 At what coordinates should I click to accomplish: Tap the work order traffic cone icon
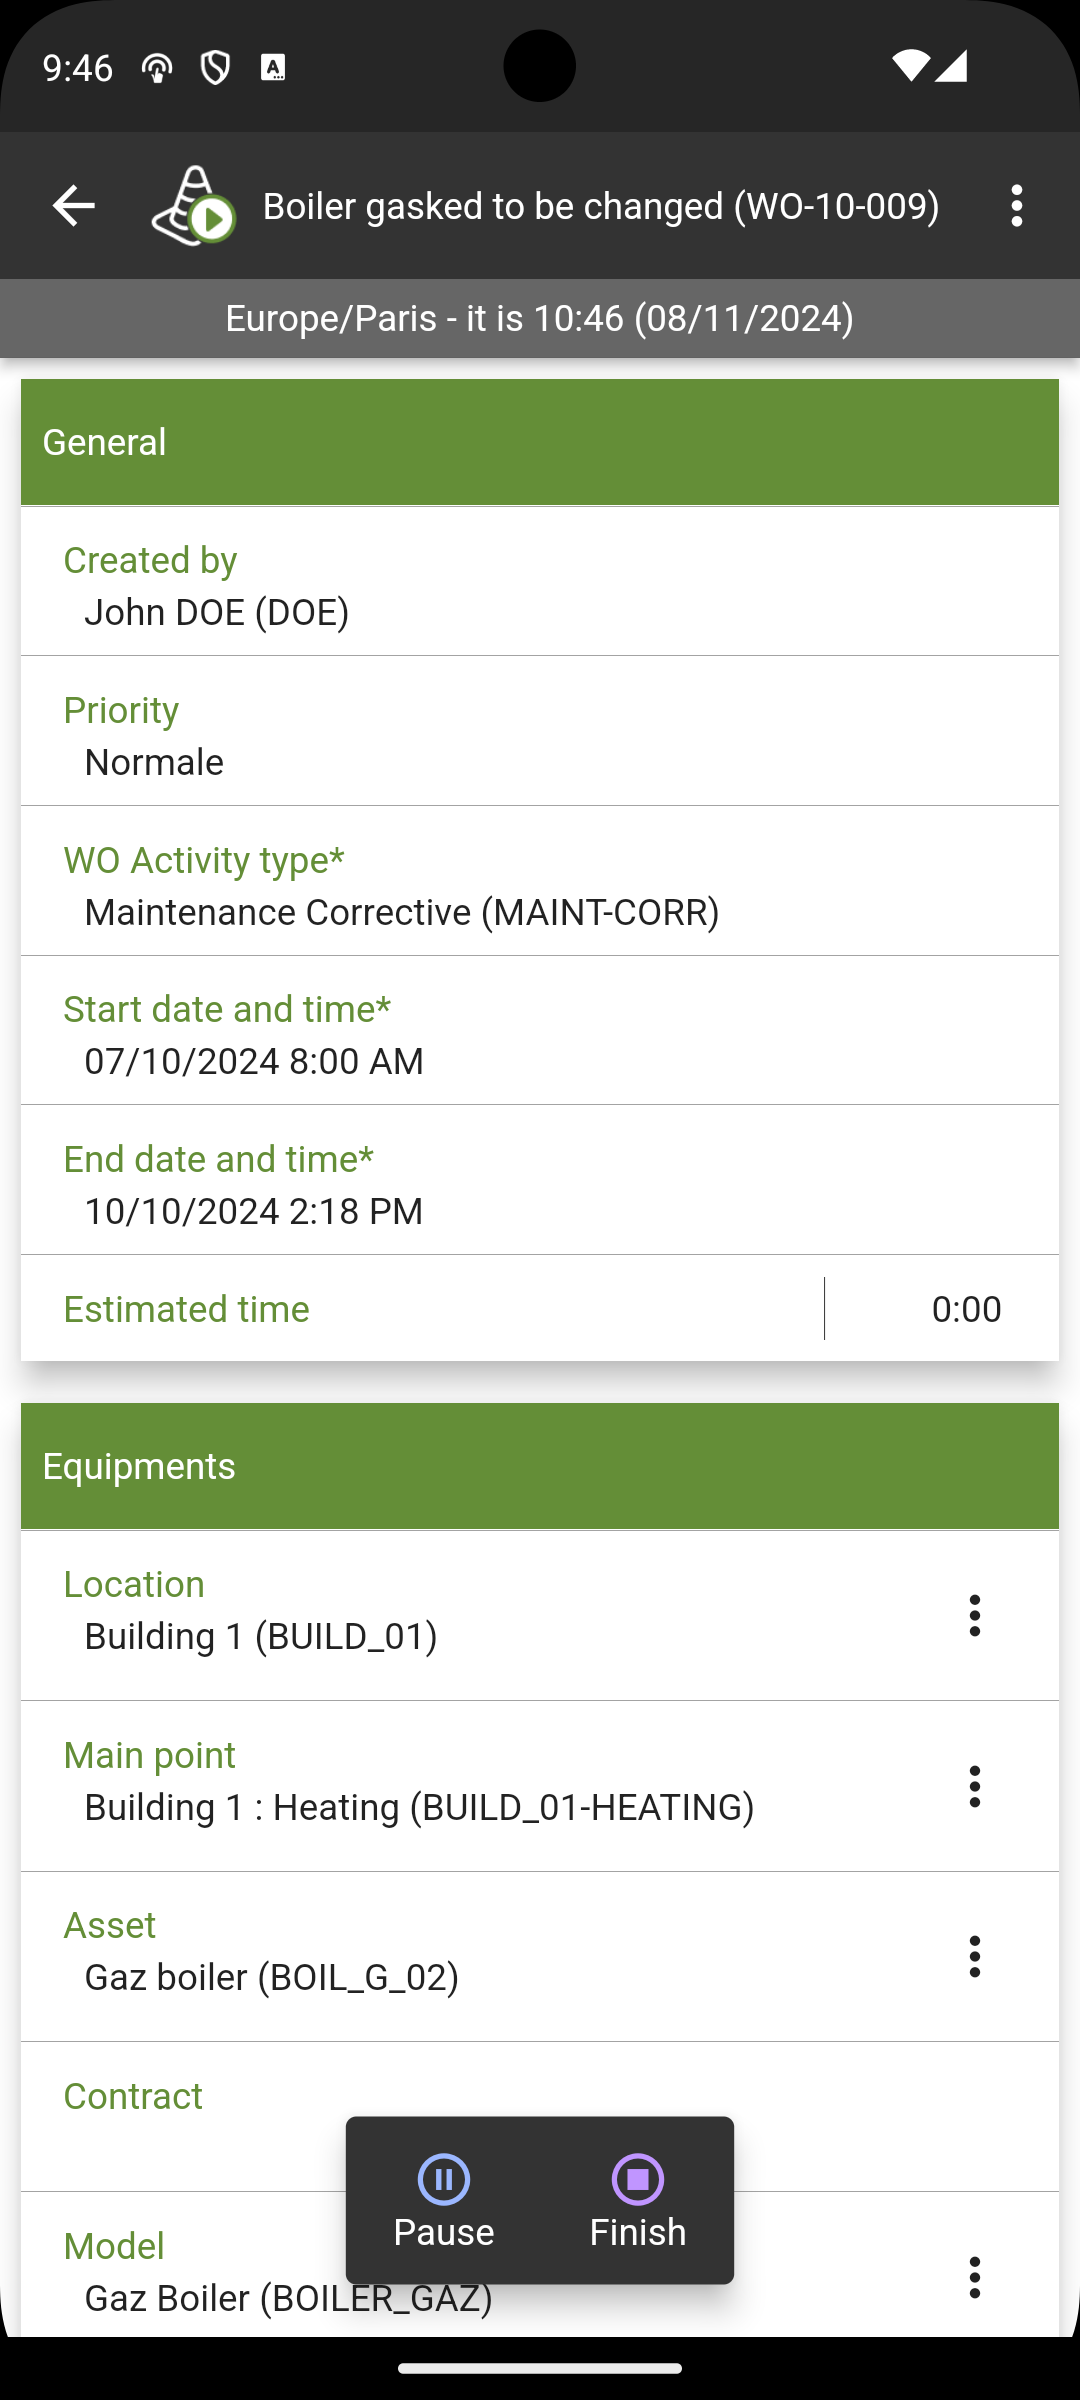coord(193,206)
